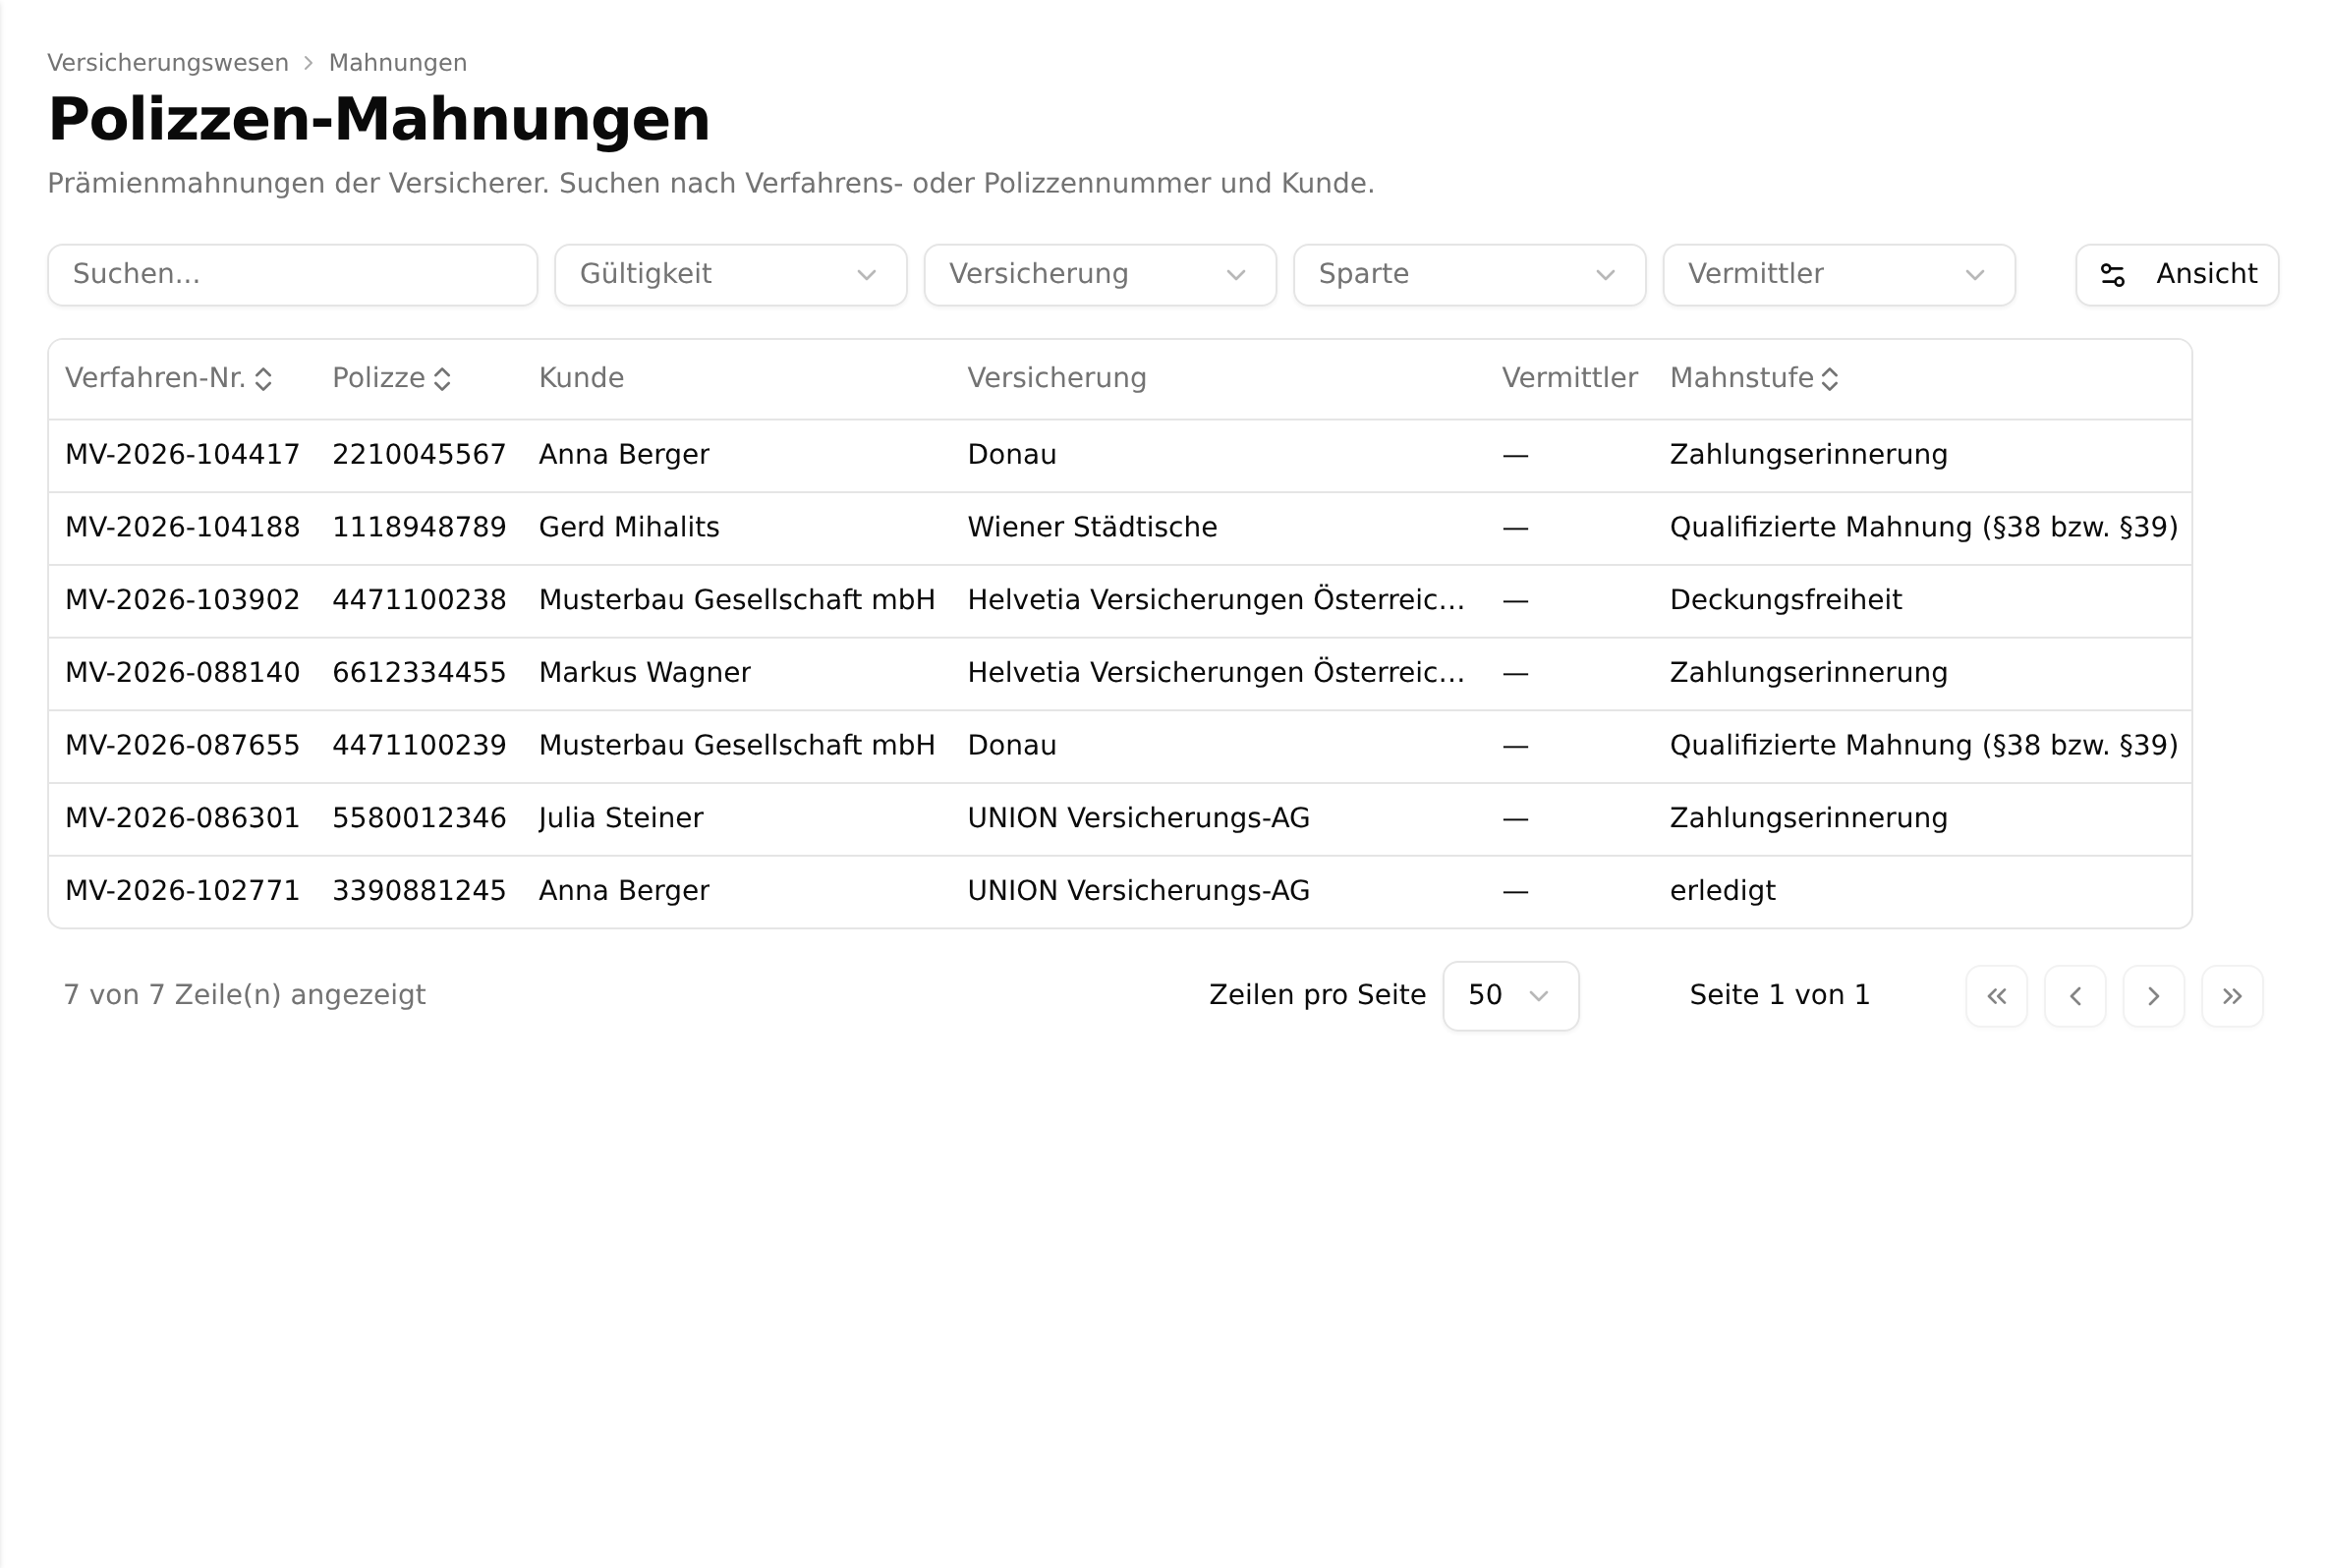Go to next page arrow

pyautogui.click(x=2153, y=996)
